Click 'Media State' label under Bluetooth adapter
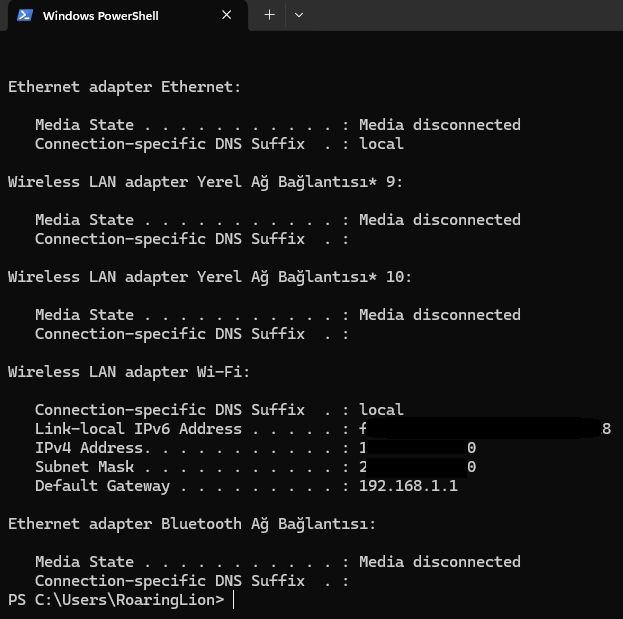 tap(85, 562)
